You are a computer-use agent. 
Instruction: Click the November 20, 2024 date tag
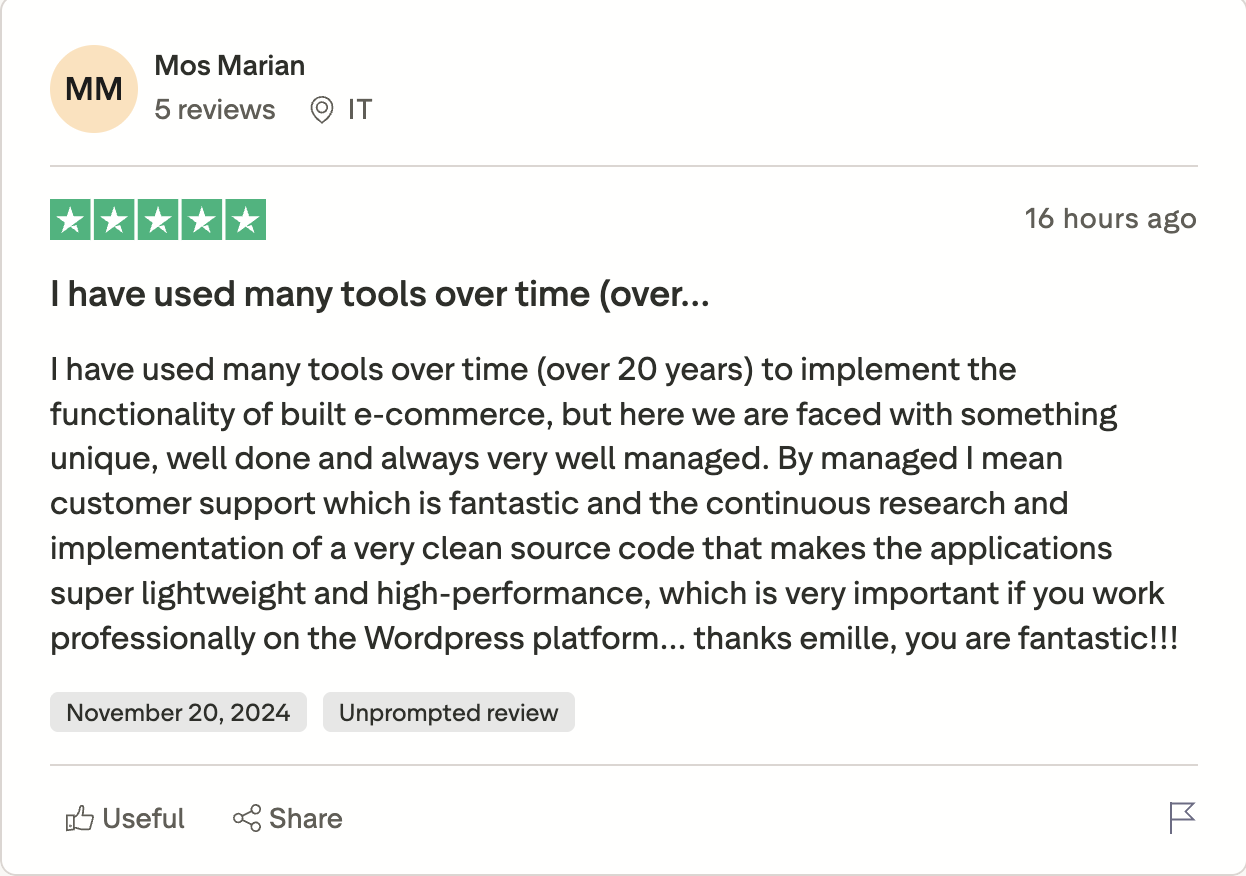tap(178, 712)
